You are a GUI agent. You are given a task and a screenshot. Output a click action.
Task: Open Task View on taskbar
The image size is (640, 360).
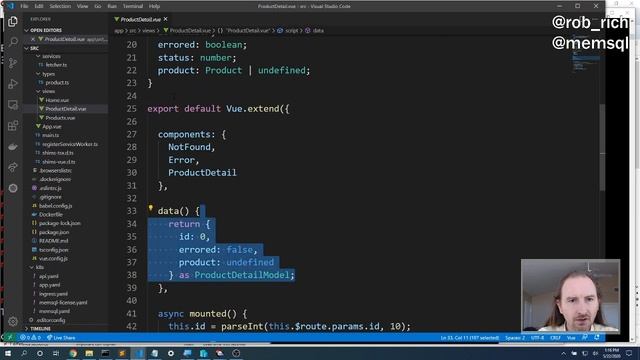point(56,353)
